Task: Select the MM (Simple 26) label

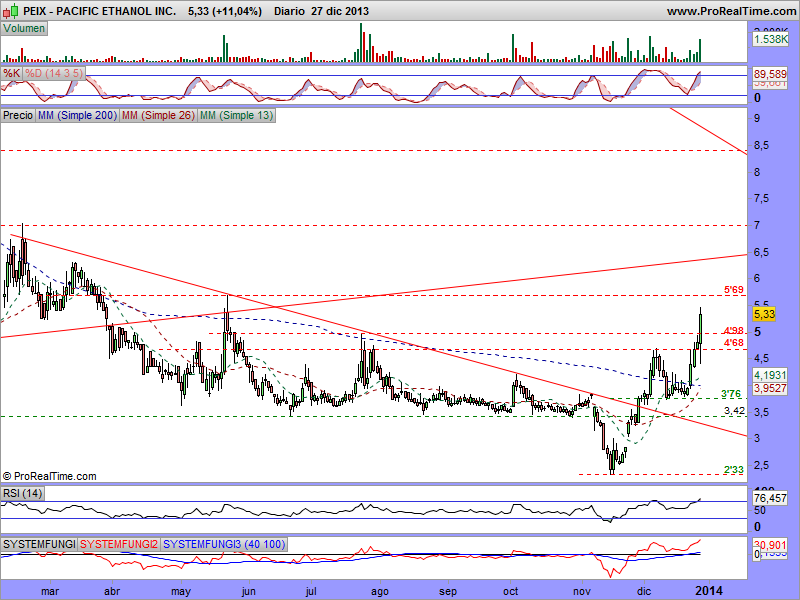Action: pyautogui.click(x=158, y=115)
